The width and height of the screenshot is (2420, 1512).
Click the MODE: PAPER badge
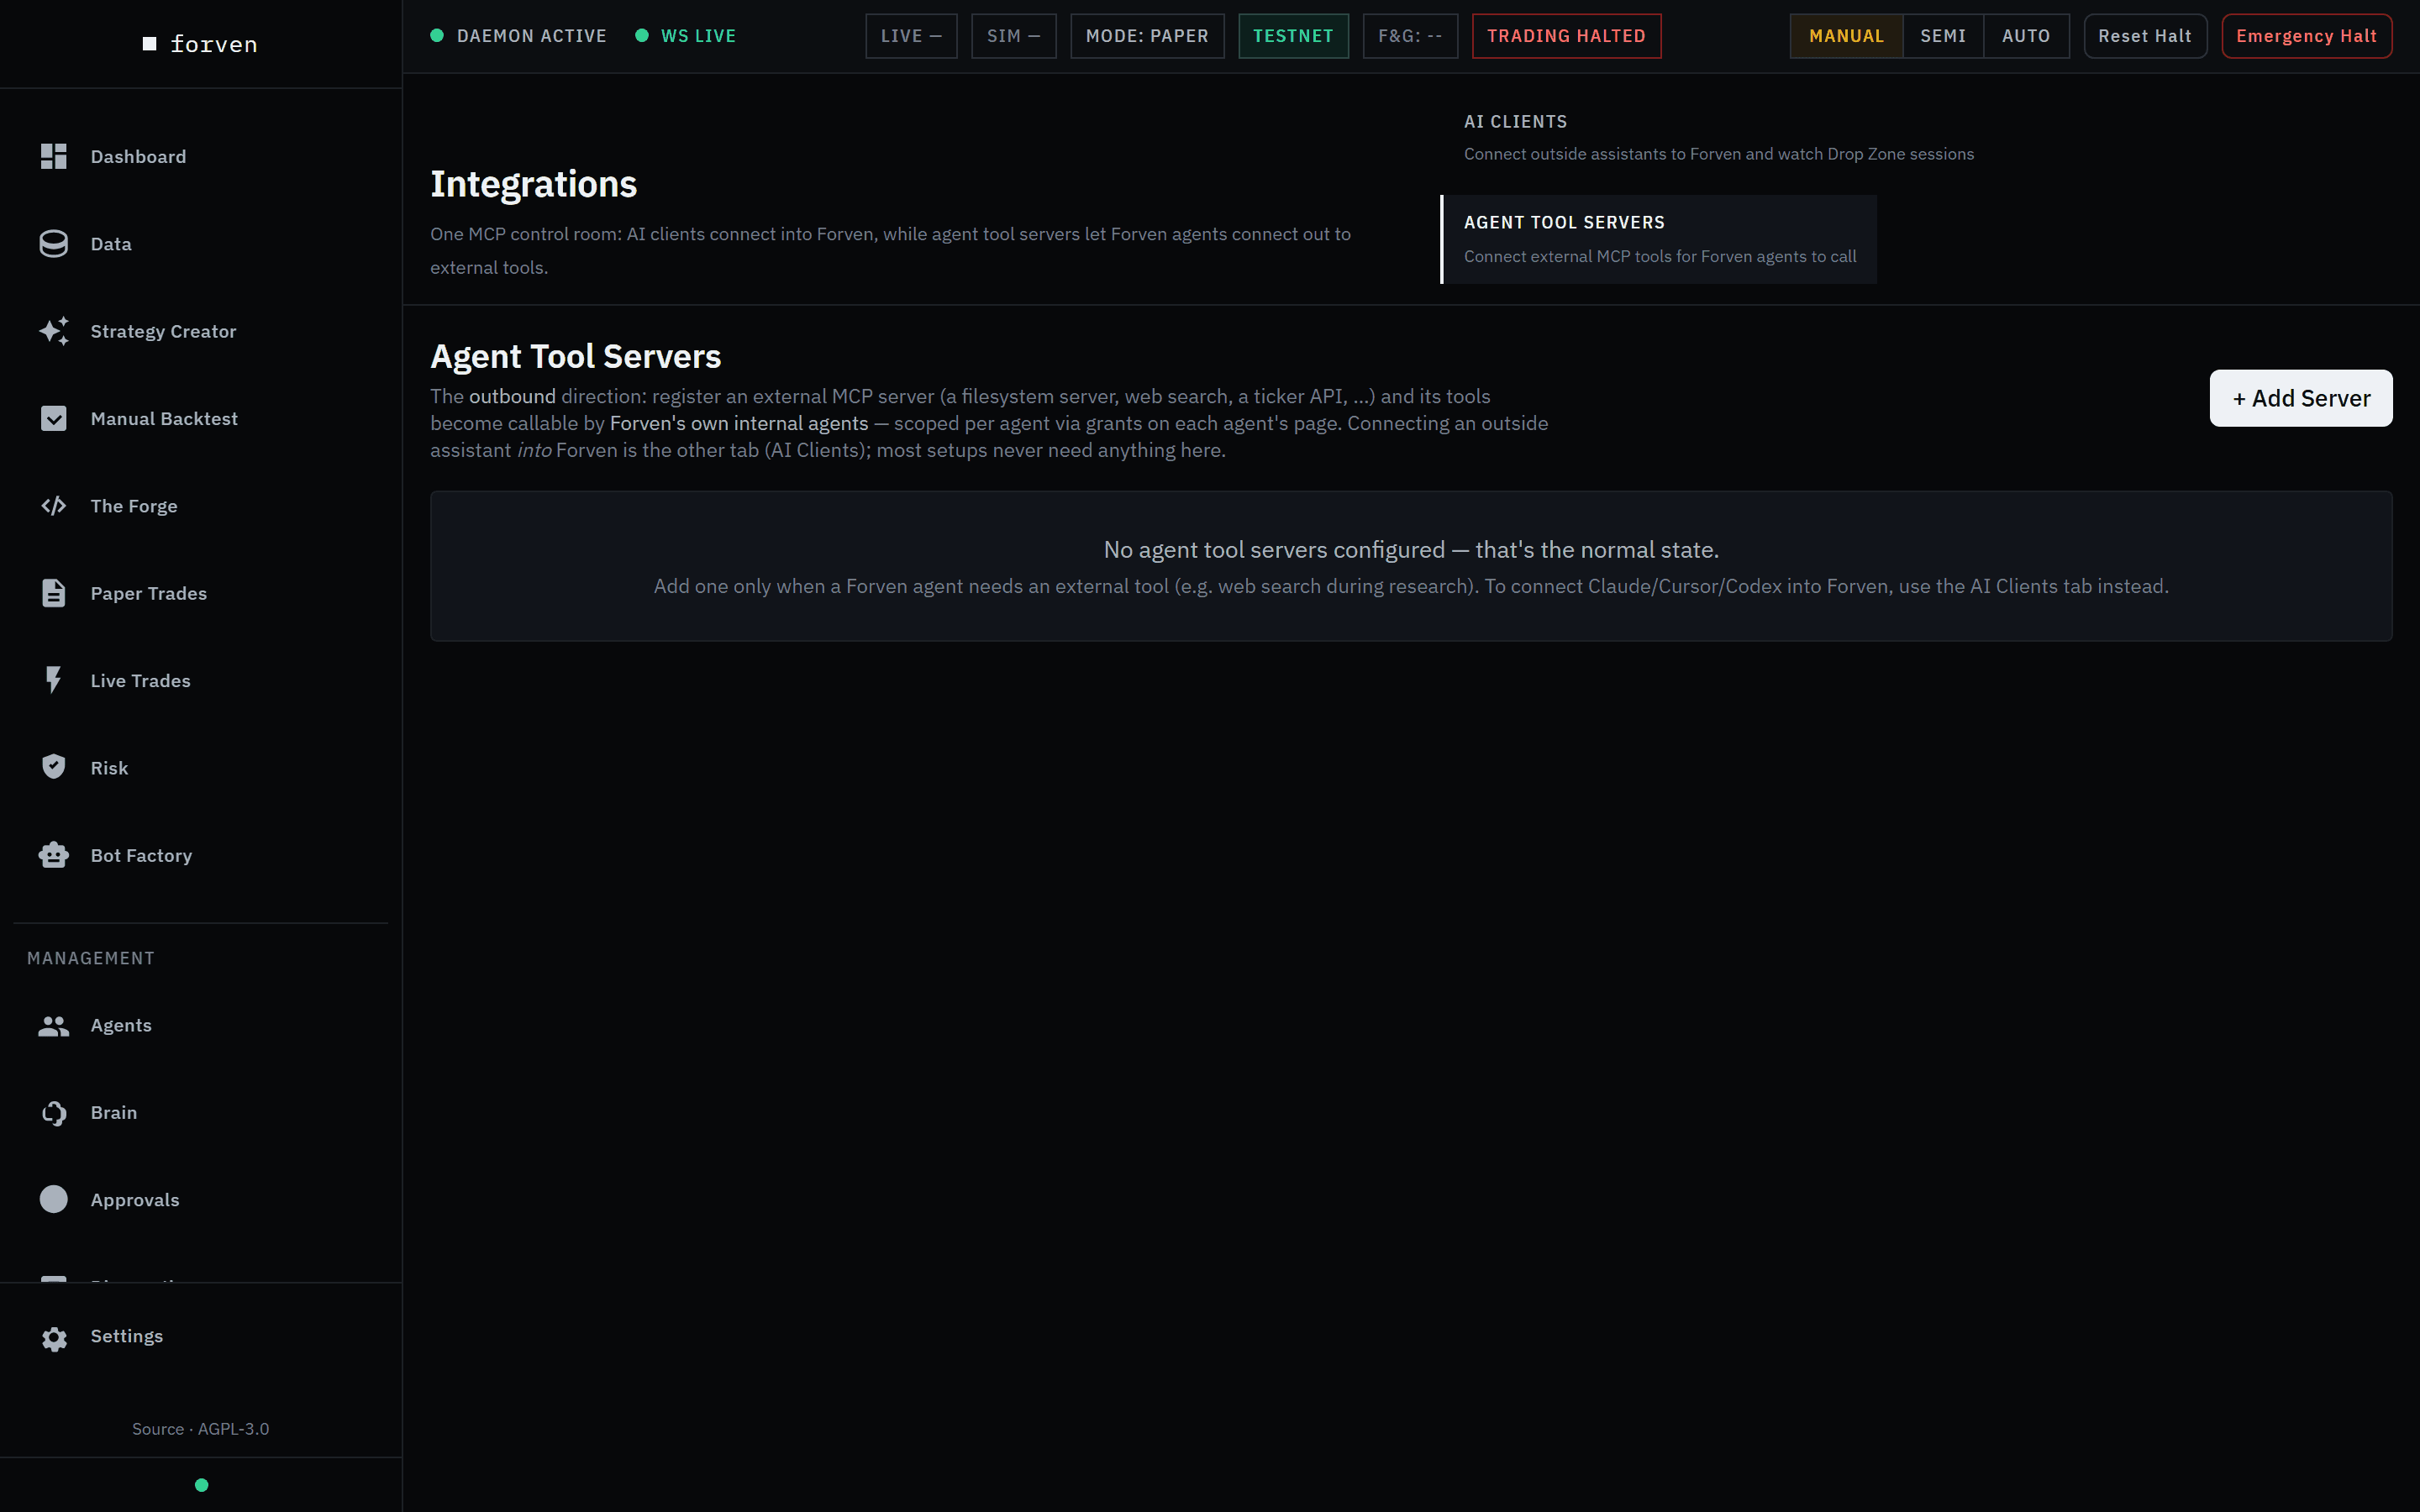(x=1147, y=36)
